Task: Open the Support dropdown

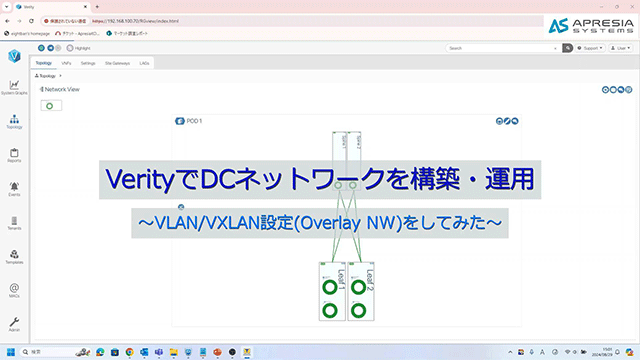Action: tap(590, 48)
